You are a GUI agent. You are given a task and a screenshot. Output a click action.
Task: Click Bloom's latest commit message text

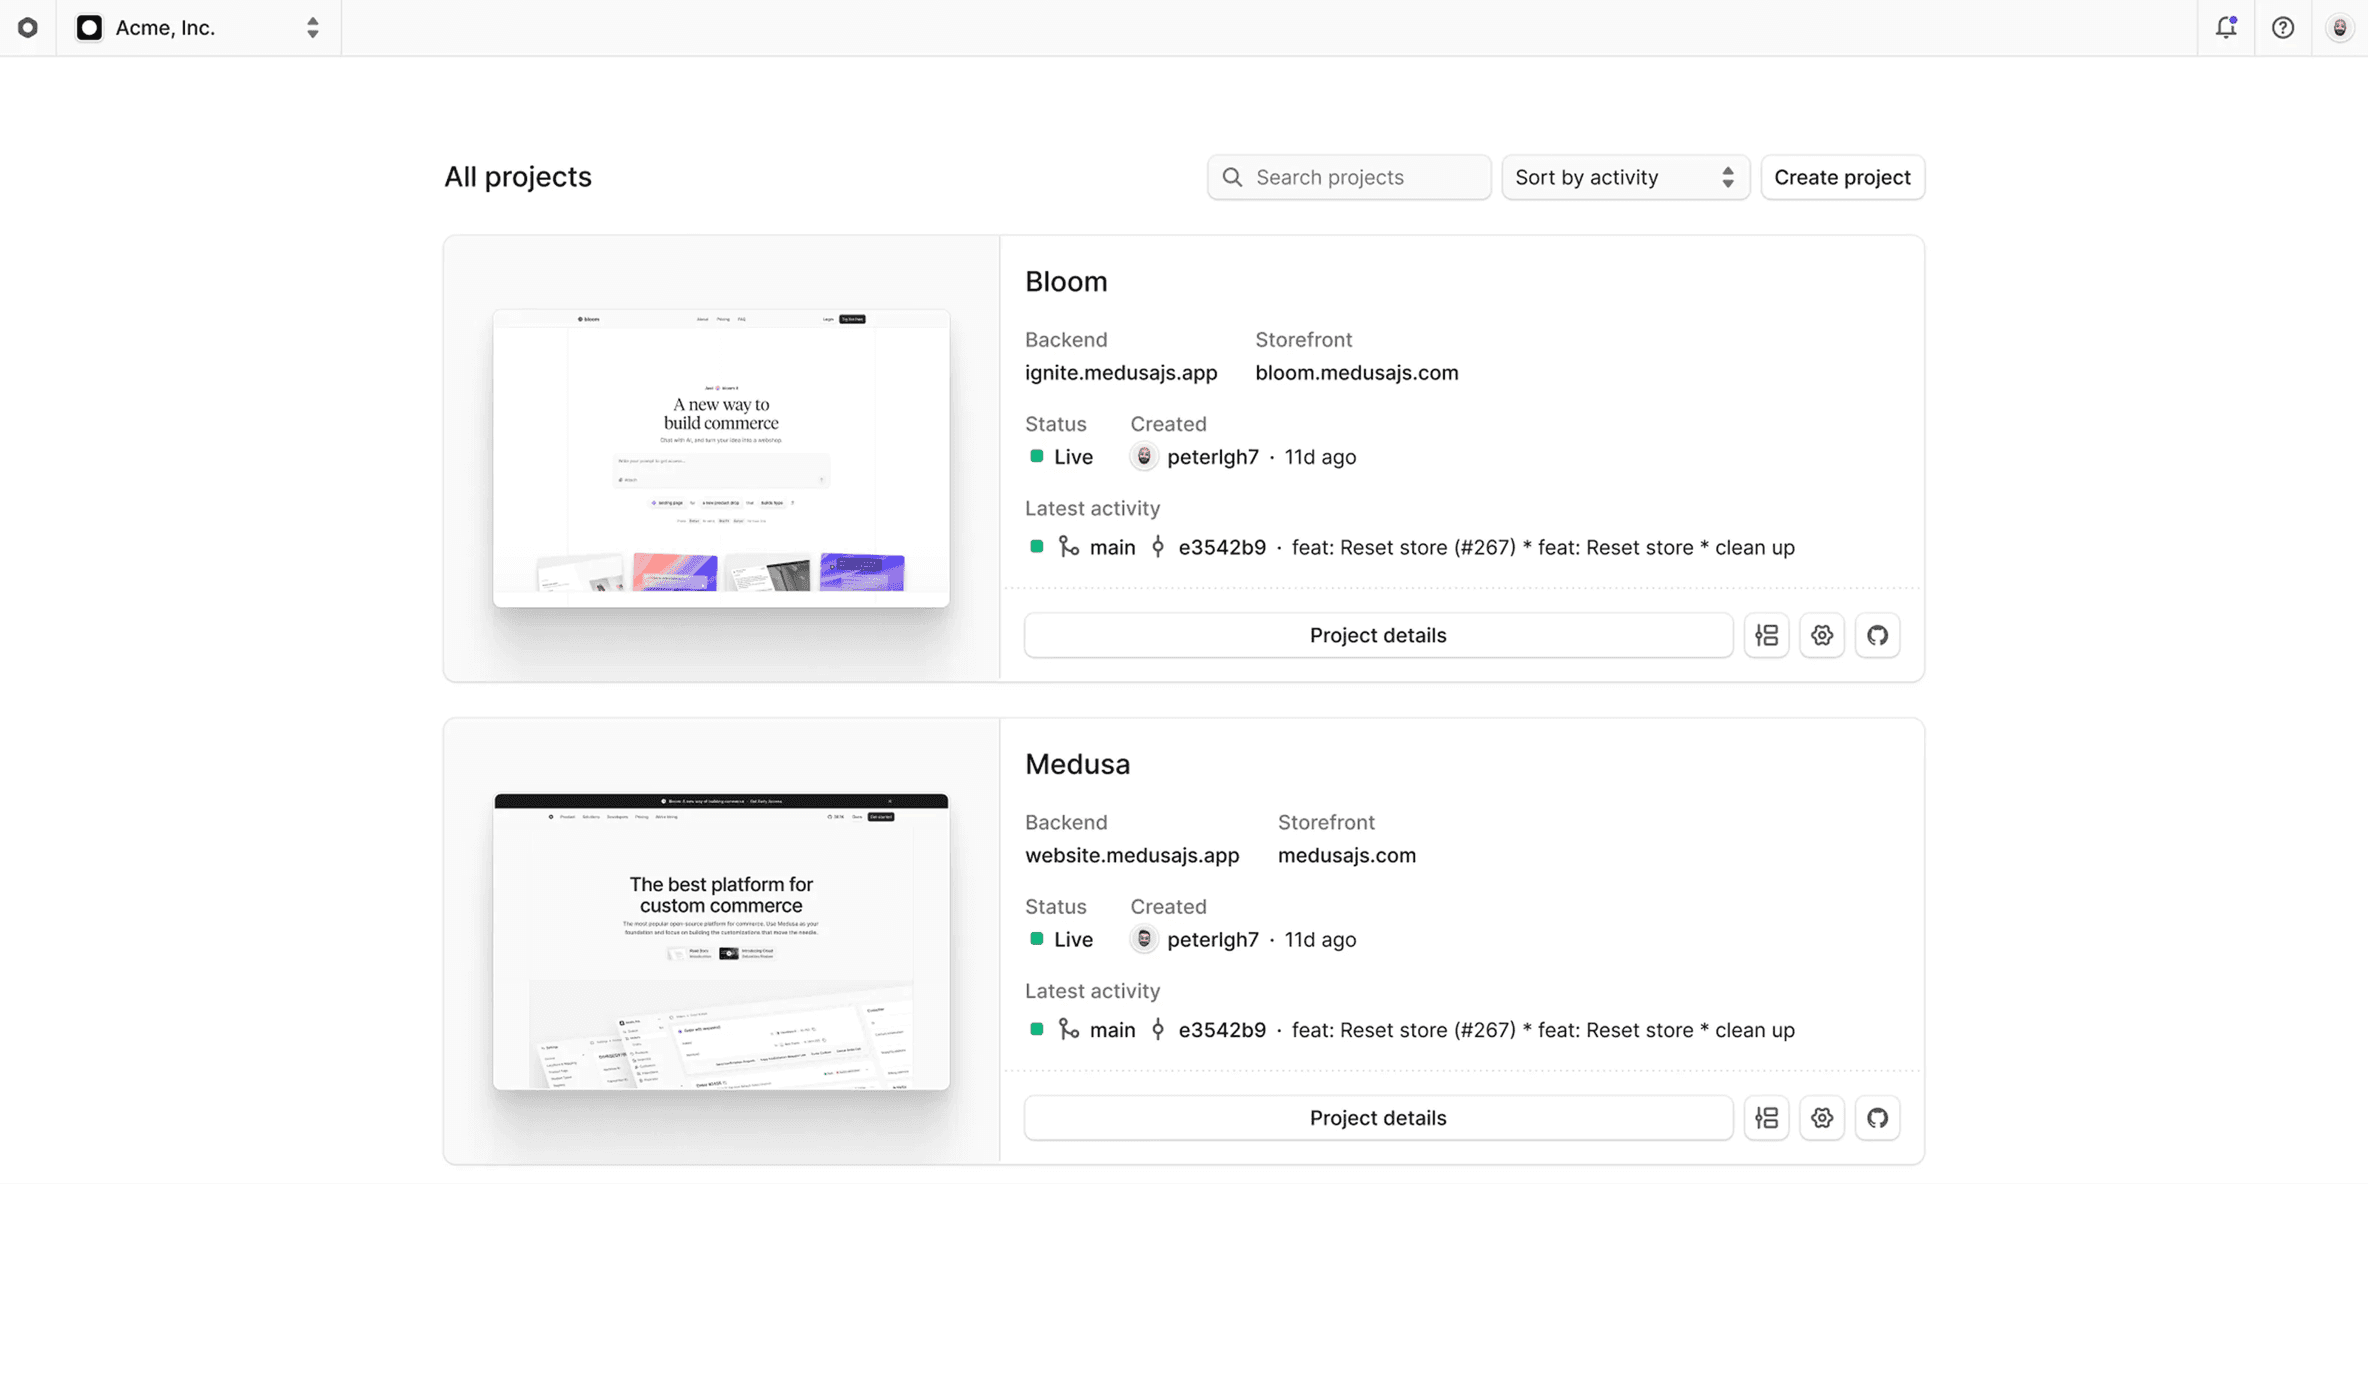click(1543, 548)
